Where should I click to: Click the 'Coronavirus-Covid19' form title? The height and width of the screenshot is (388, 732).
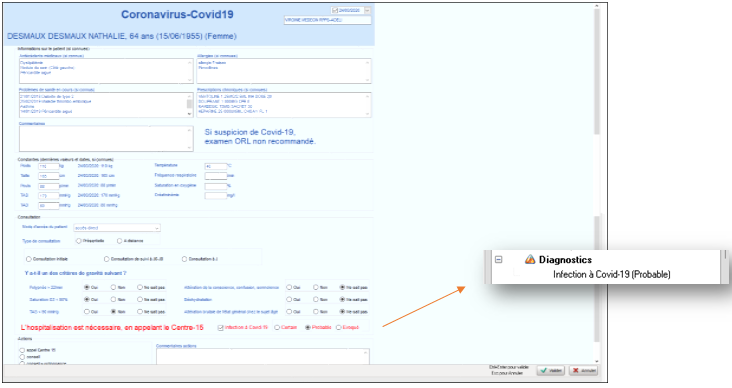coord(177,14)
